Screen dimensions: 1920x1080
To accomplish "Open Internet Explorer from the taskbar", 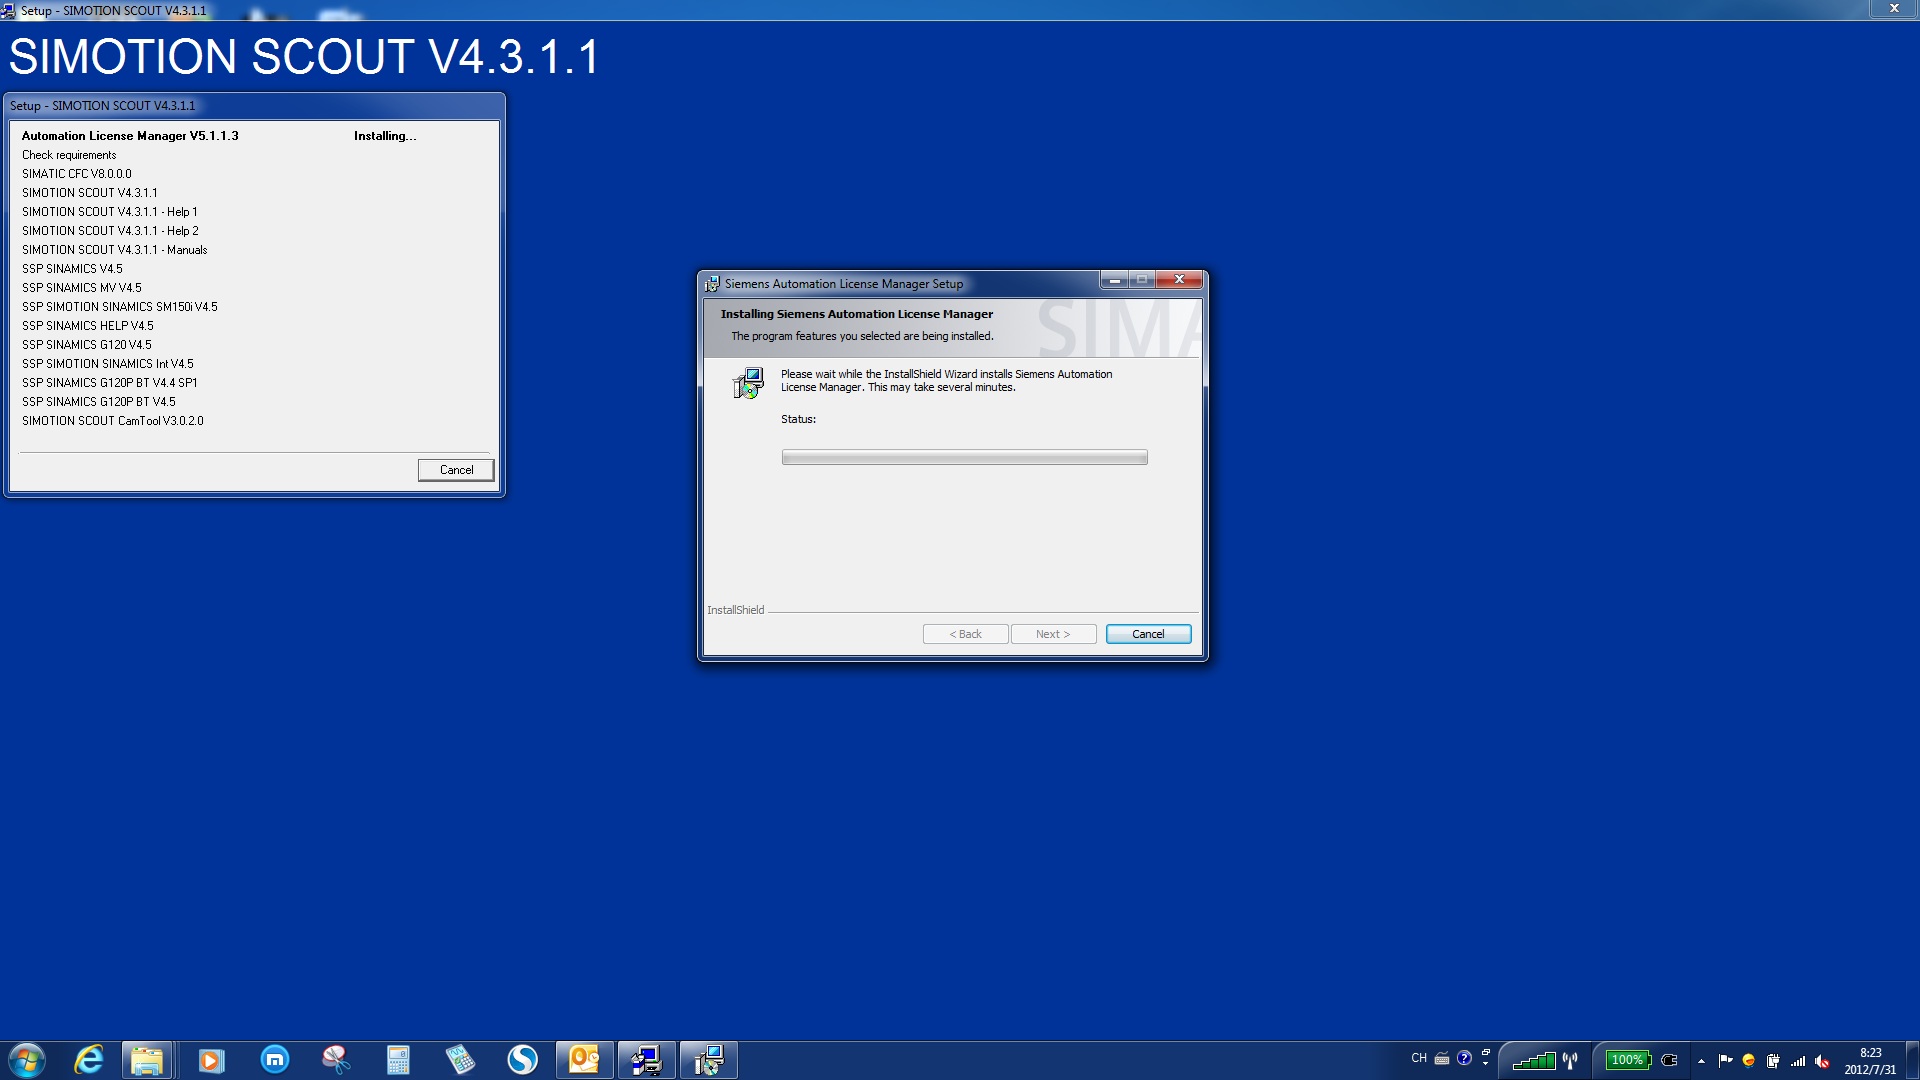I will 89,1060.
